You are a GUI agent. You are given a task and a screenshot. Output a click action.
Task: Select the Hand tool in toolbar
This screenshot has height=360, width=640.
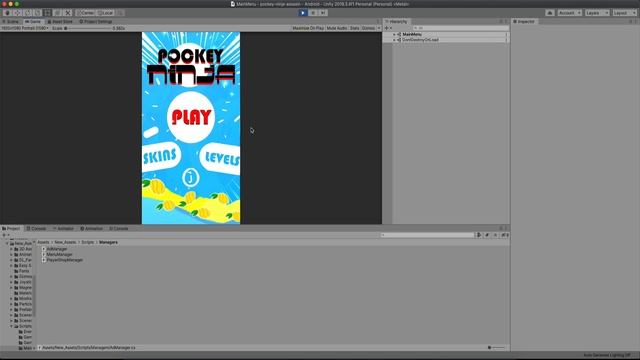(7, 13)
